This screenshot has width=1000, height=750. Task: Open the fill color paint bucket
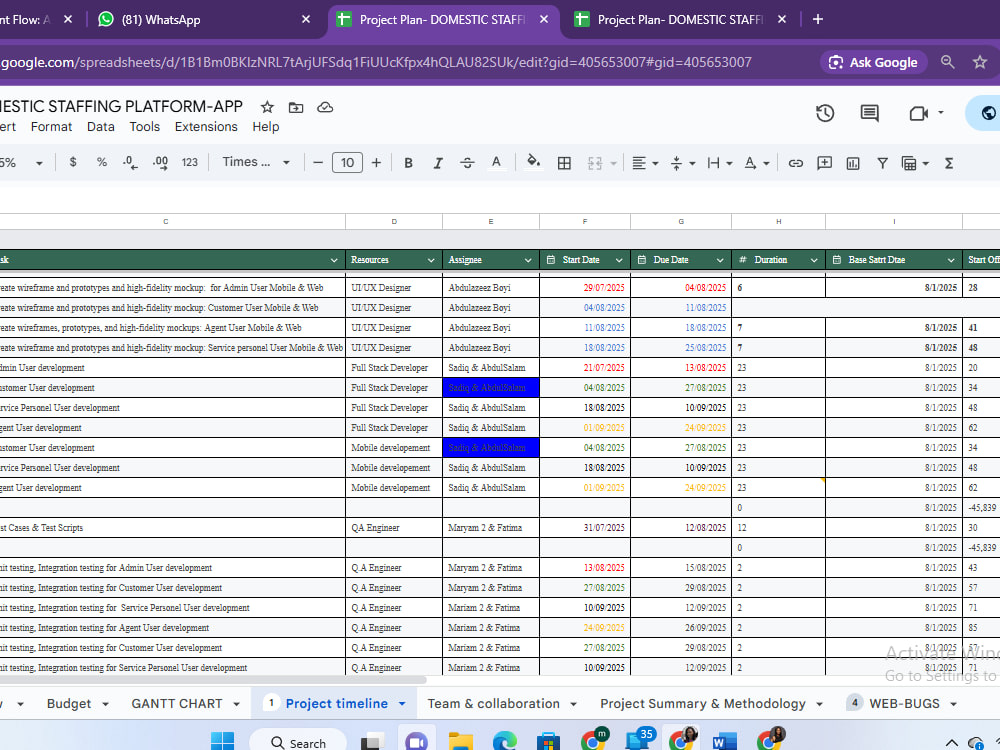pyautogui.click(x=533, y=163)
